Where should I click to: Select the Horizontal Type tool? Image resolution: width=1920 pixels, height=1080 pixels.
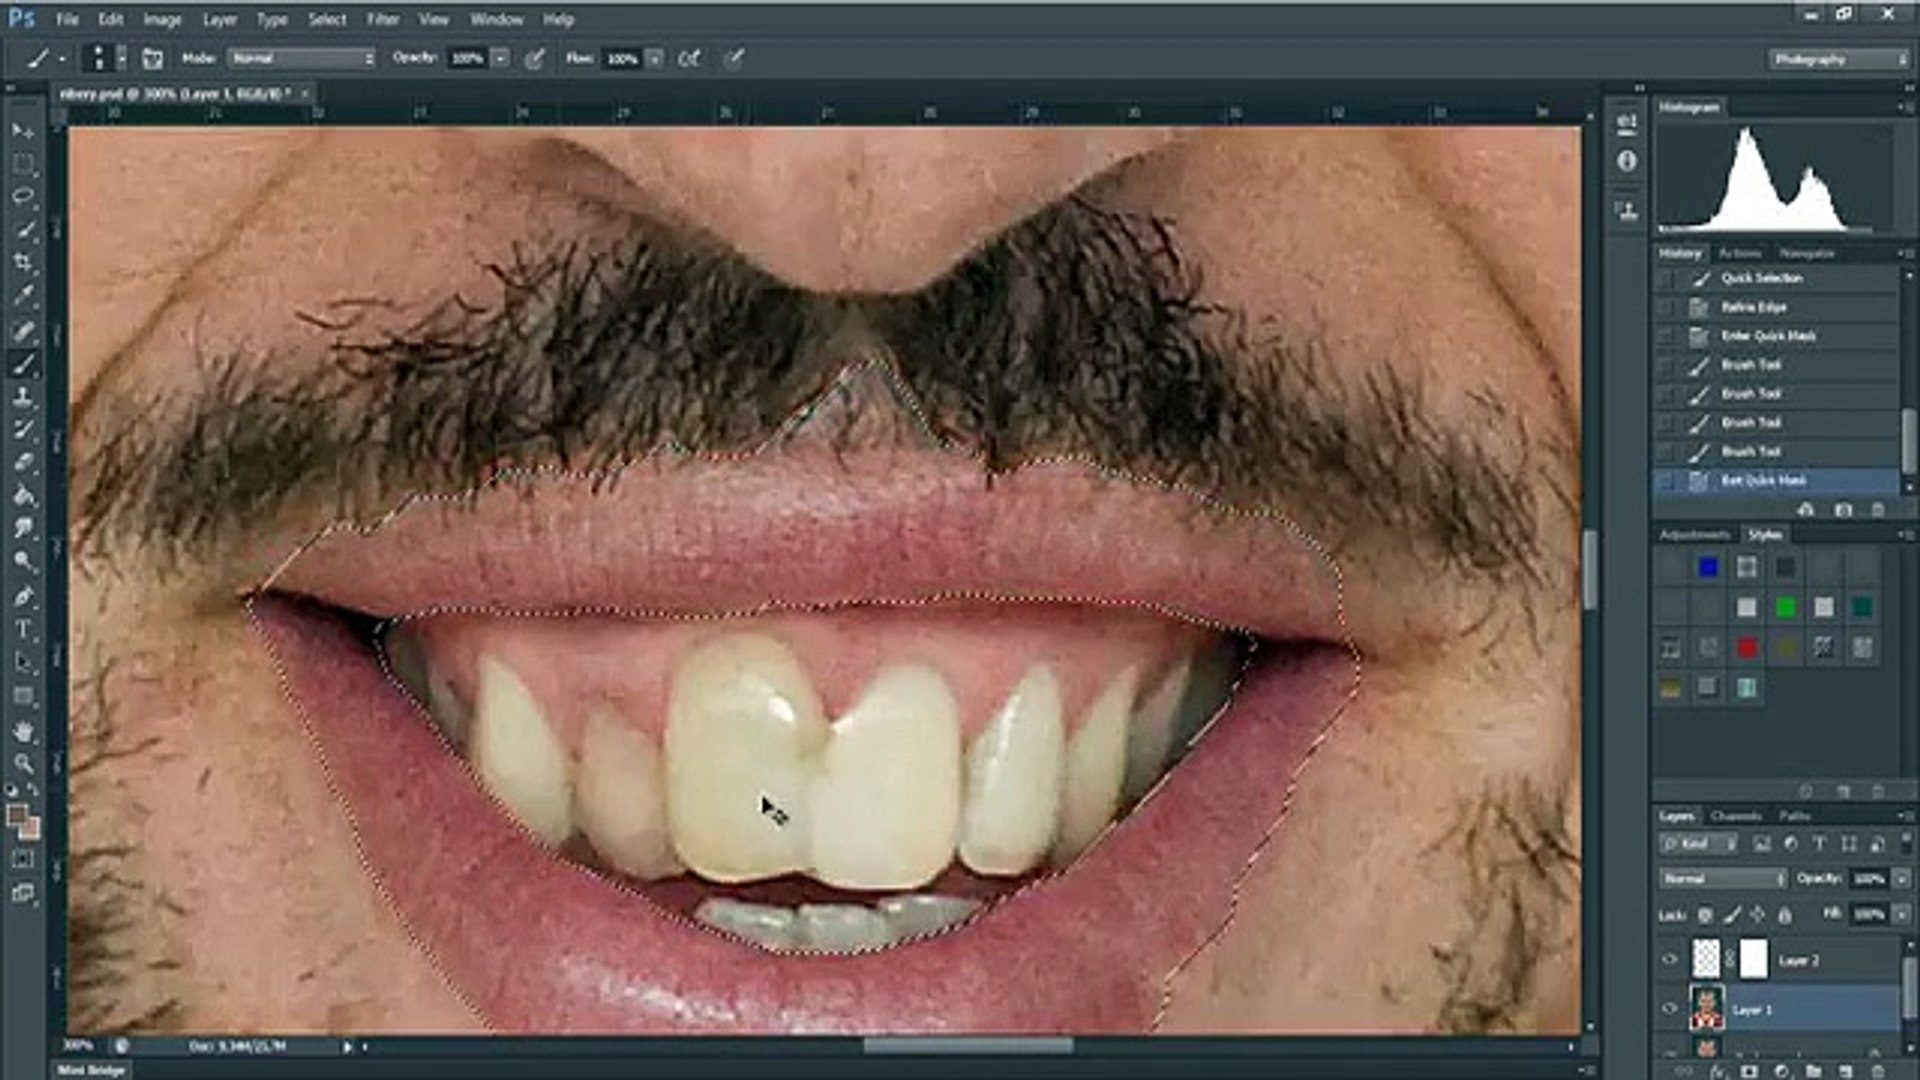tap(24, 629)
